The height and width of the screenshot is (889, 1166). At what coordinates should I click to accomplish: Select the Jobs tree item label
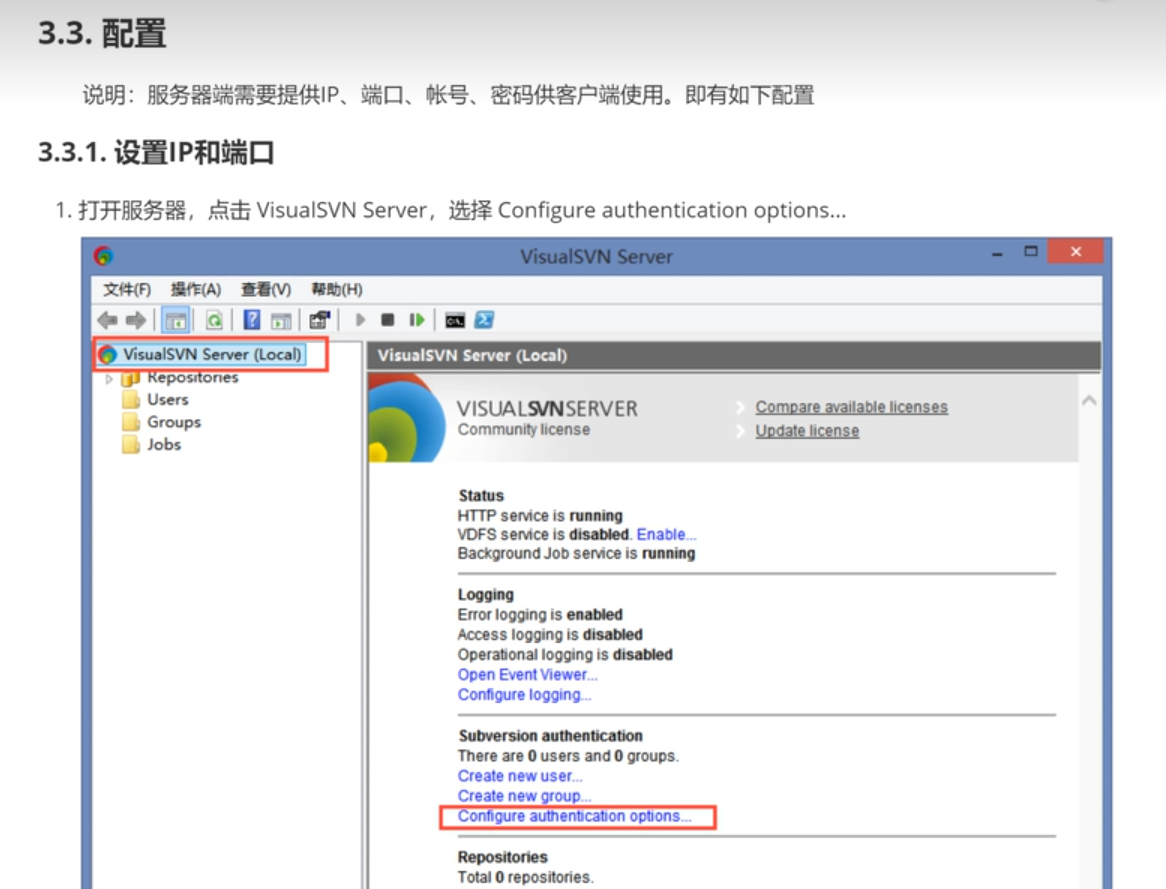(x=164, y=445)
